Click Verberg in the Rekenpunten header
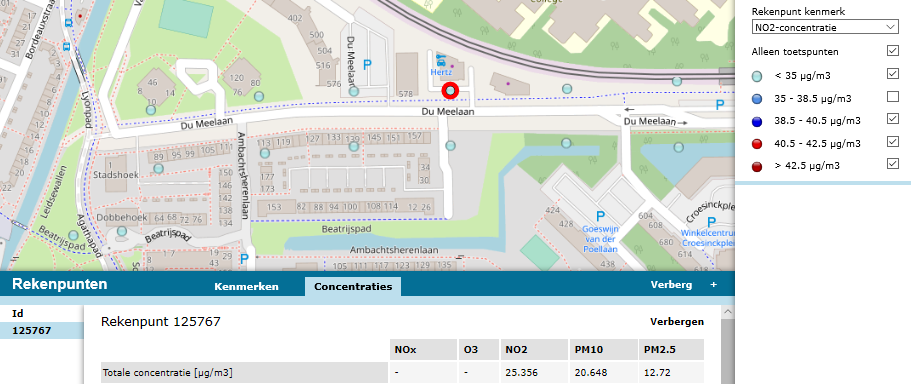The width and height of the screenshot is (911, 384). point(671,285)
